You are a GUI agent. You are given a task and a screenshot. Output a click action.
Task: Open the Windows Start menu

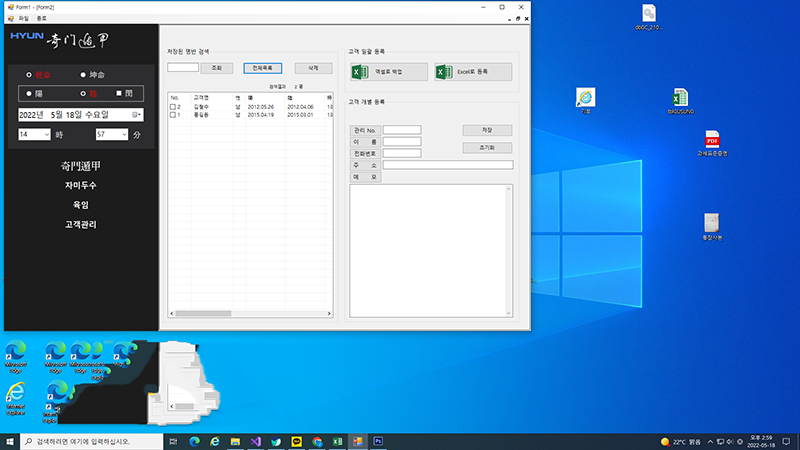10,441
